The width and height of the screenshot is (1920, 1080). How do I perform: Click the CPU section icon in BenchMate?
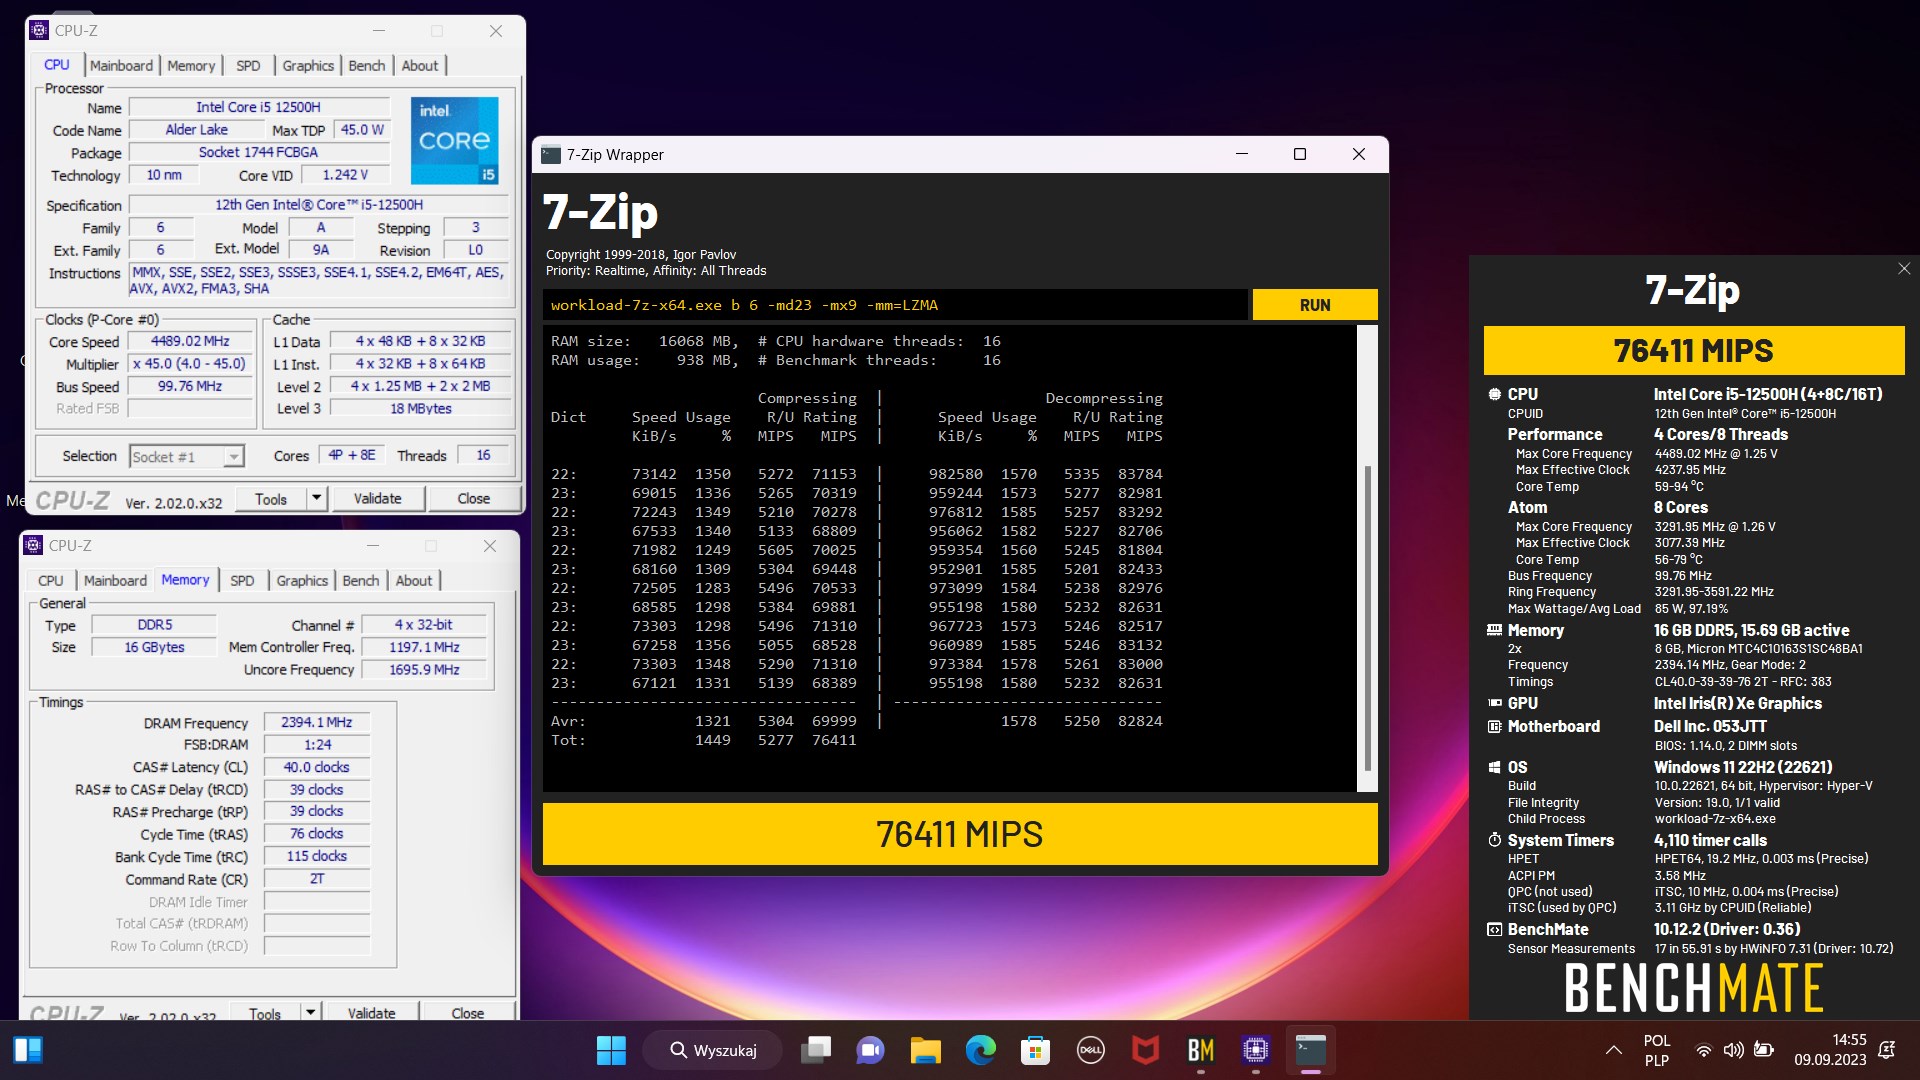click(1494, 395)
